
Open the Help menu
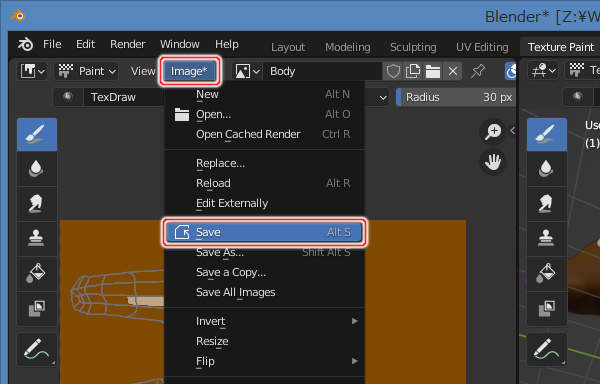click(x=227, y=44)
